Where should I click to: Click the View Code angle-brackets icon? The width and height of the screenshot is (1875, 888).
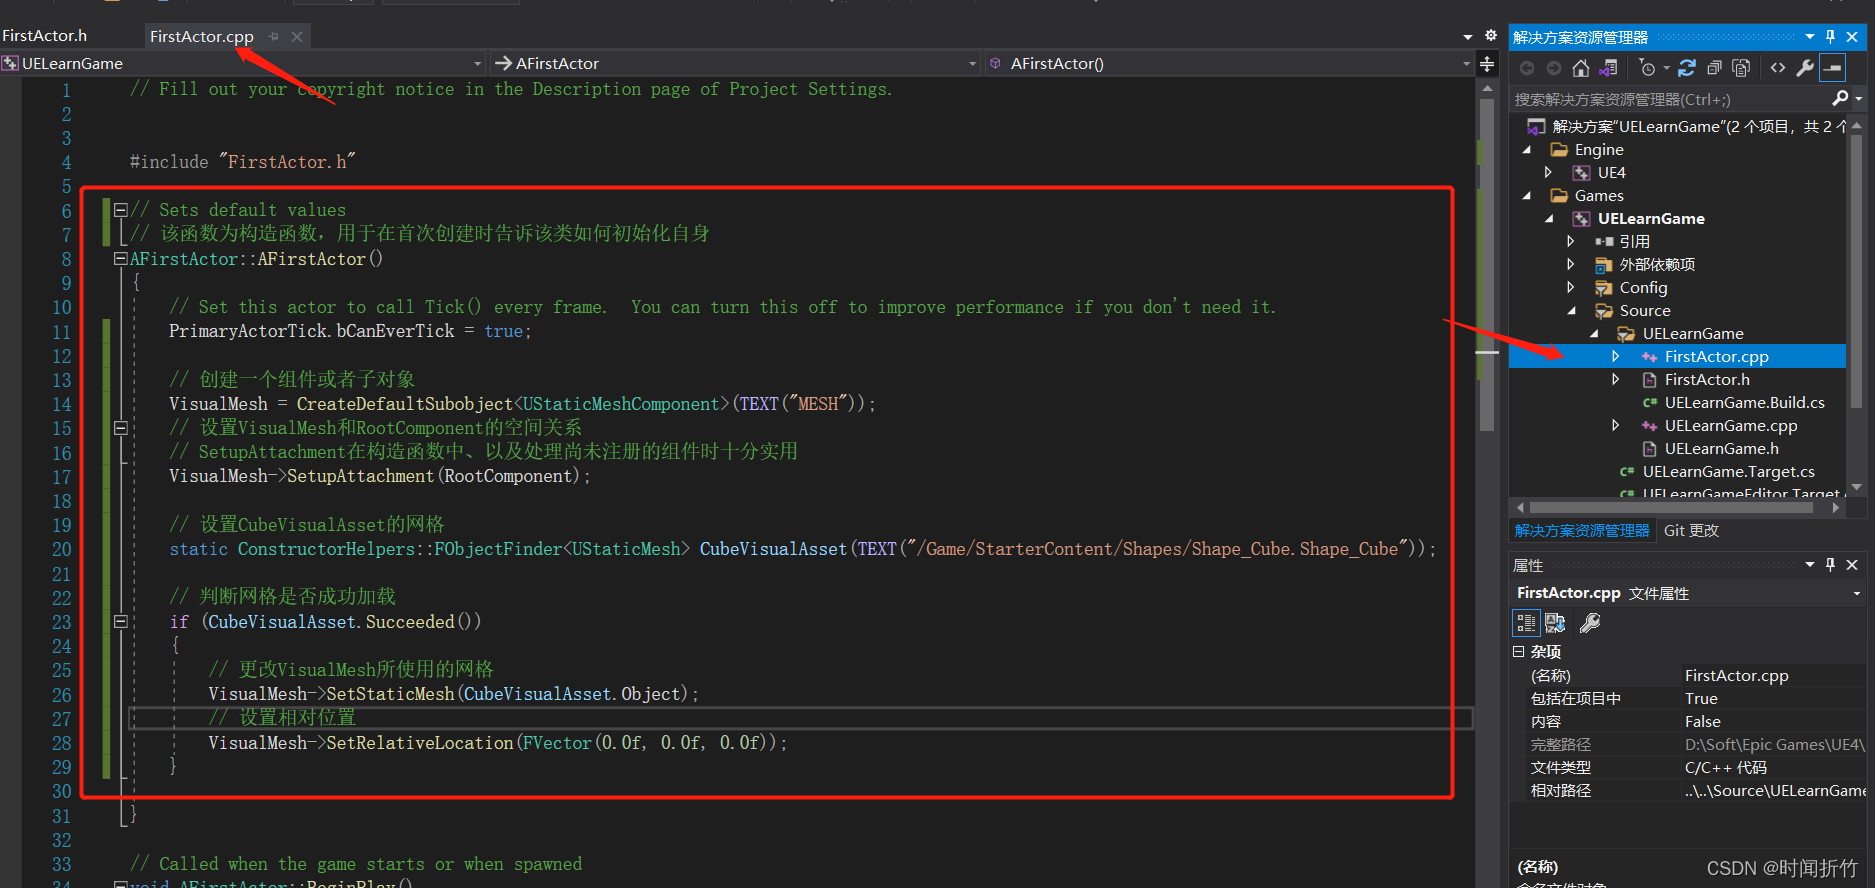pyautogui.click(x=1777, y=68)
